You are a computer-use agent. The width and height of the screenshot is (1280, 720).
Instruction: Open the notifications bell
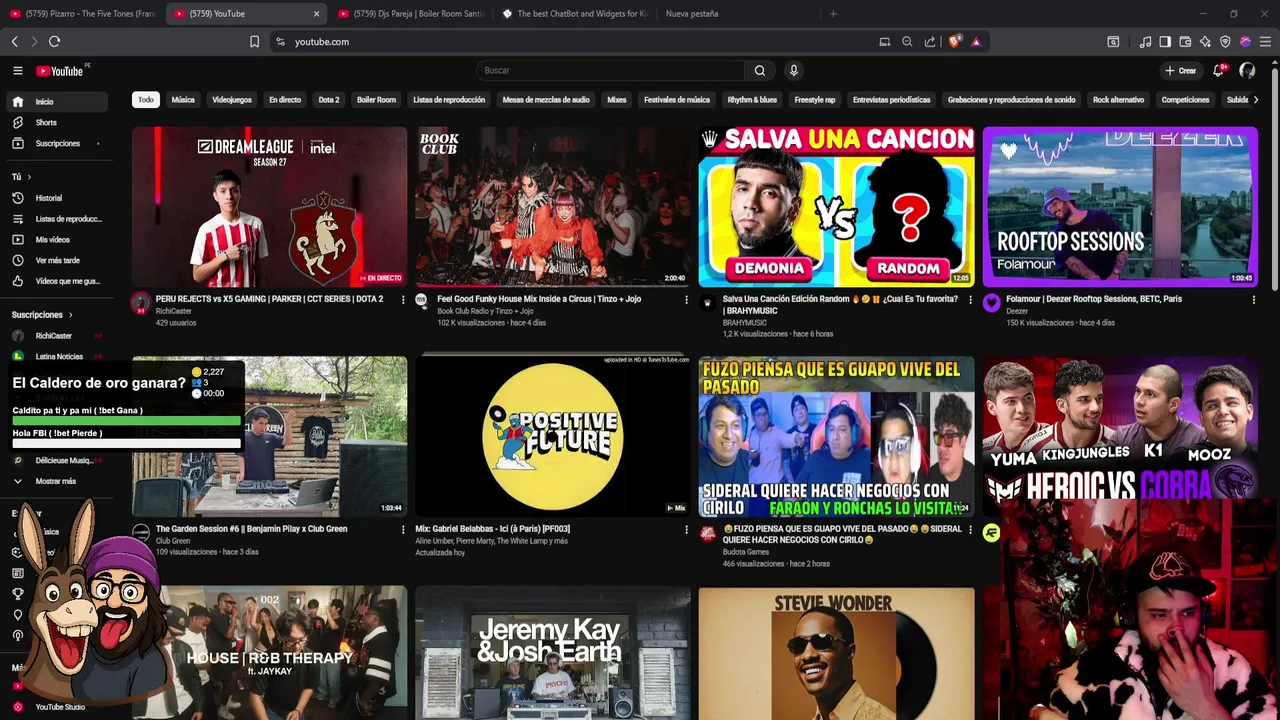point(1218,70)
